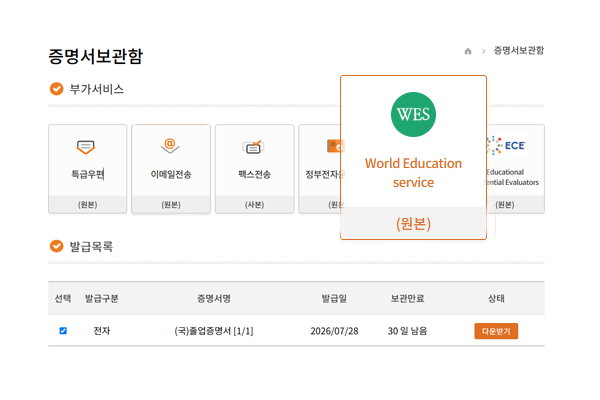This screenshot has height=400, width=600.
Task: Click the 팩스전송 label text
Action: pos(254,175)
